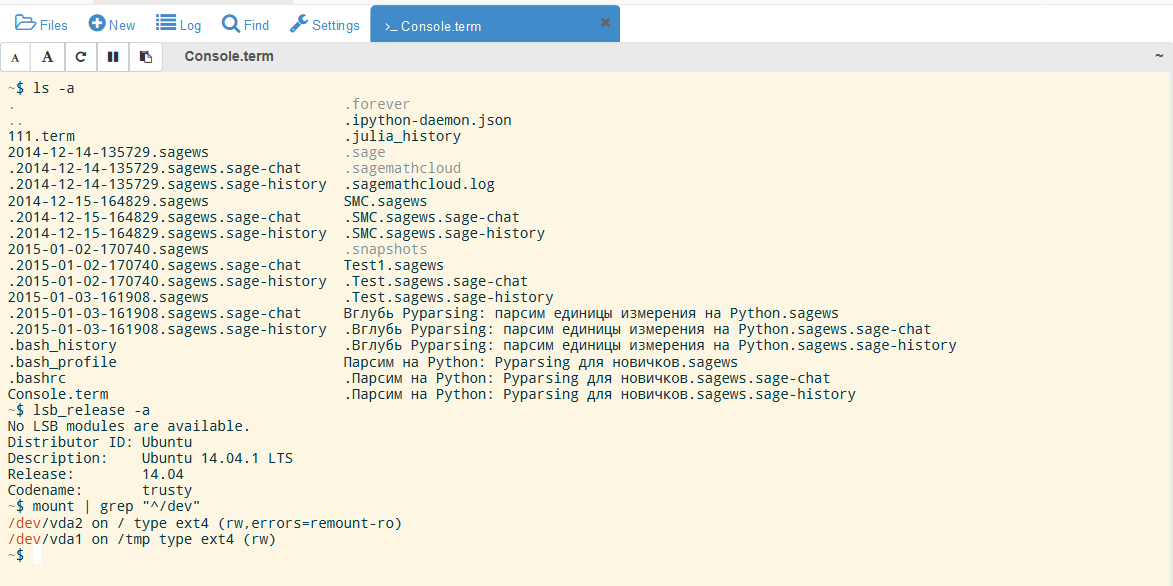
Task: Select the increase font size icon
Action: (47, 57)
